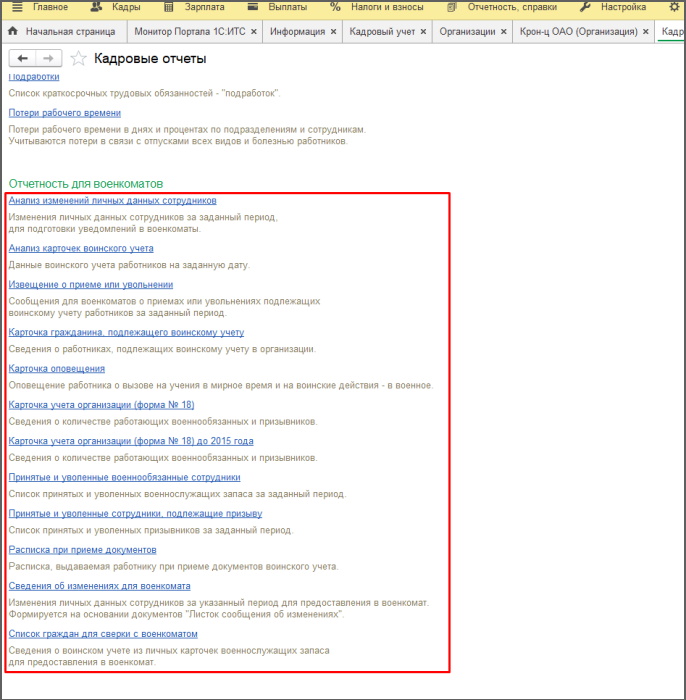This screenshot has height=700, width=686.
Task: Open the Потери рабочего времени report
Action: coord(65,113)
